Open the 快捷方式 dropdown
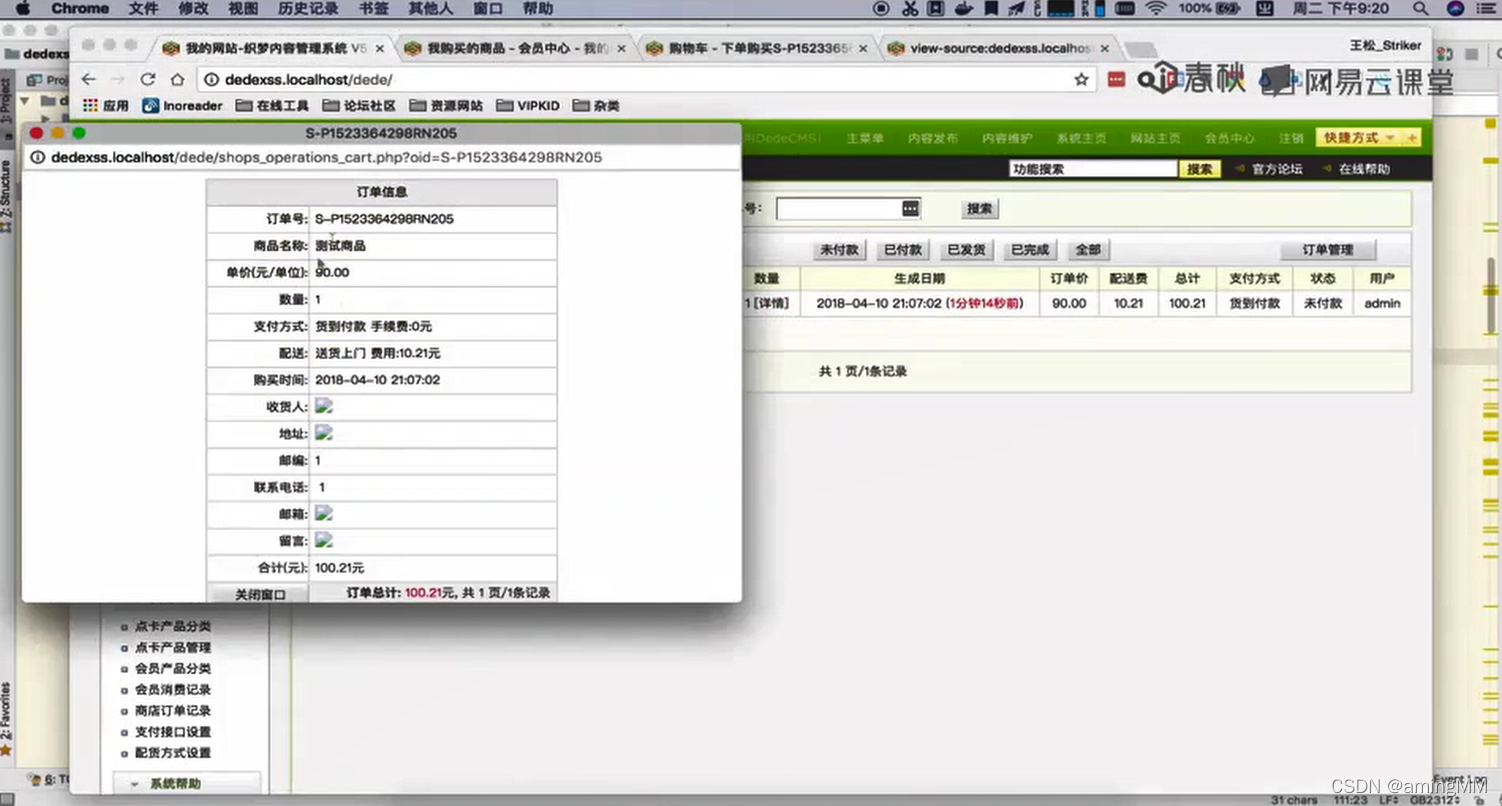The image size is (1502, 806). tap(1359, 138)
